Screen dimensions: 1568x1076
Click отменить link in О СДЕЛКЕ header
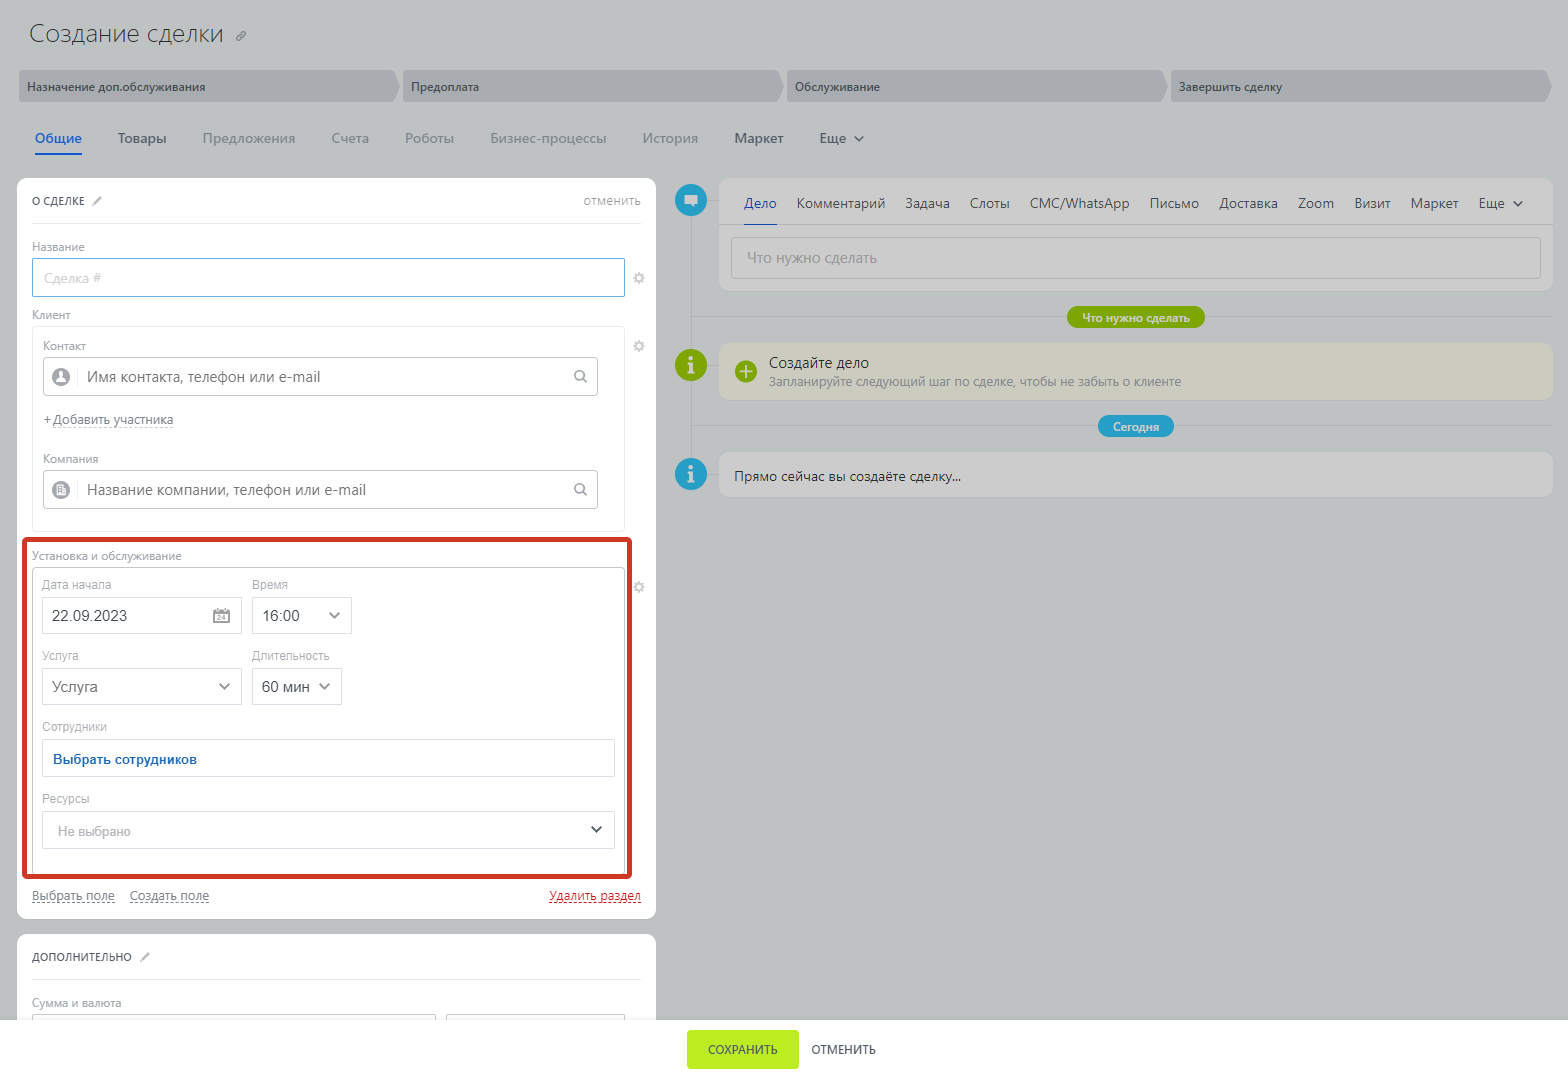tap(612, 201)
